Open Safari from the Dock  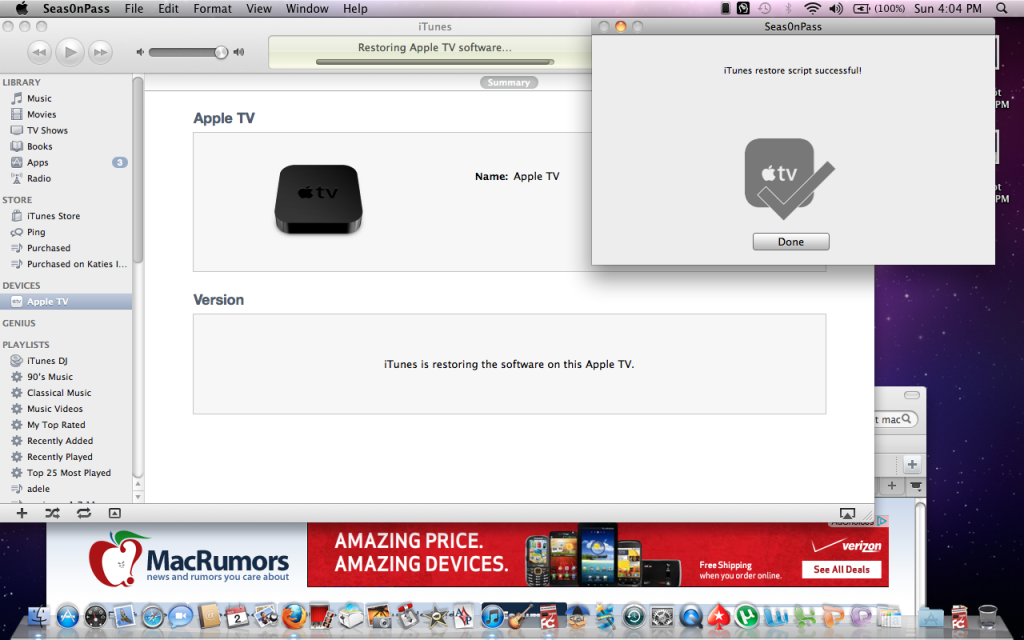coord(153,616)
